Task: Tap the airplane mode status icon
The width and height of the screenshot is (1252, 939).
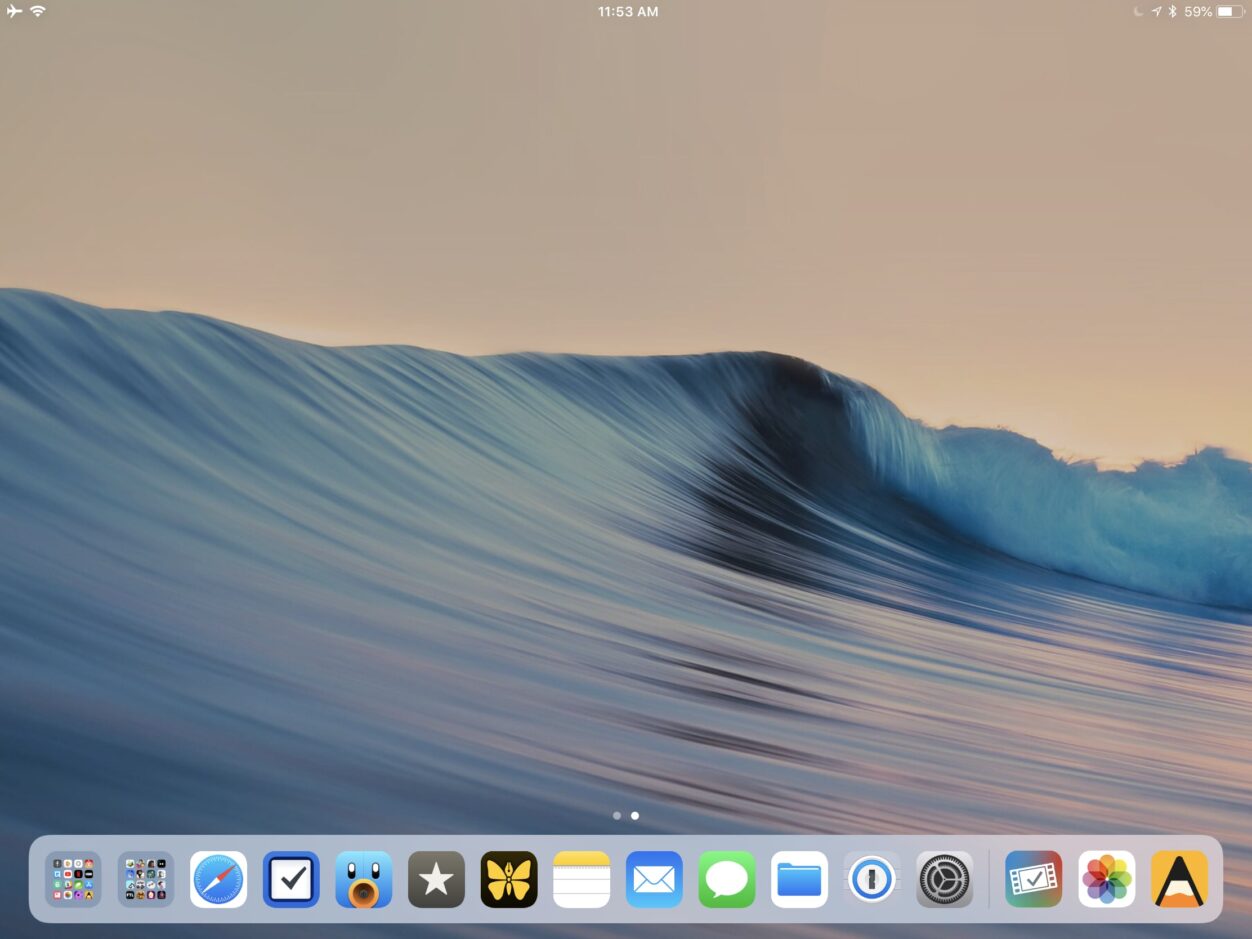Action: click(x=14, y=12)
